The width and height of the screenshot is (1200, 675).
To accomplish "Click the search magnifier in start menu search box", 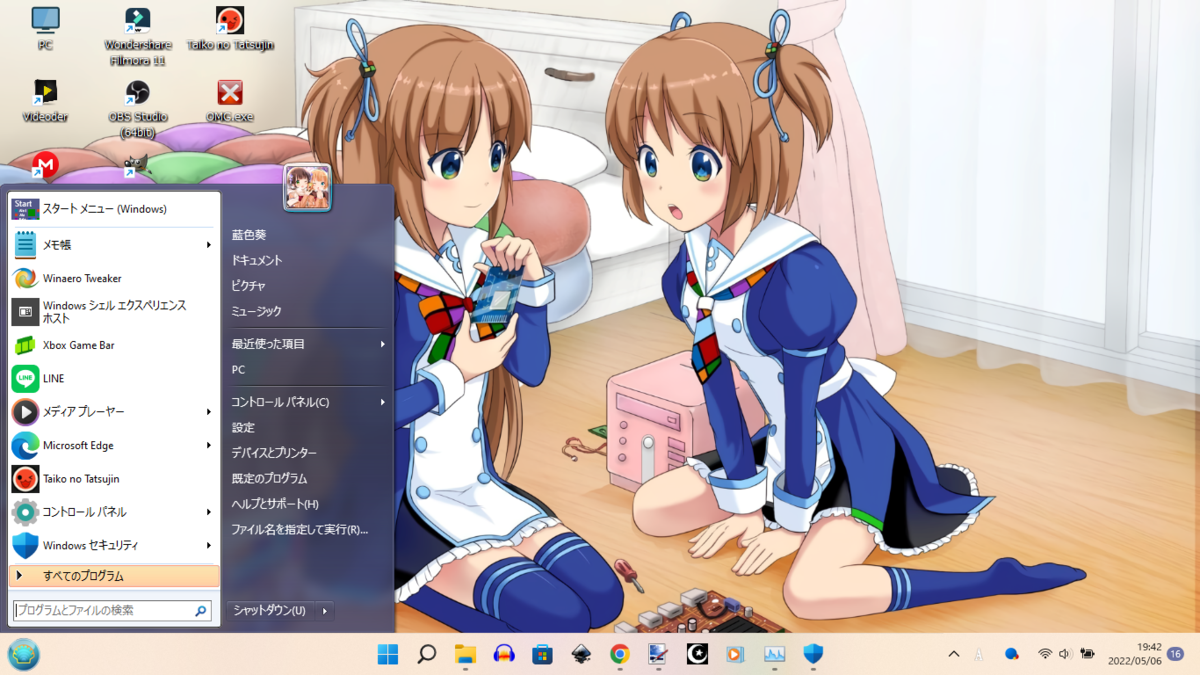I will pyautogui.click(x=201, y=610).
